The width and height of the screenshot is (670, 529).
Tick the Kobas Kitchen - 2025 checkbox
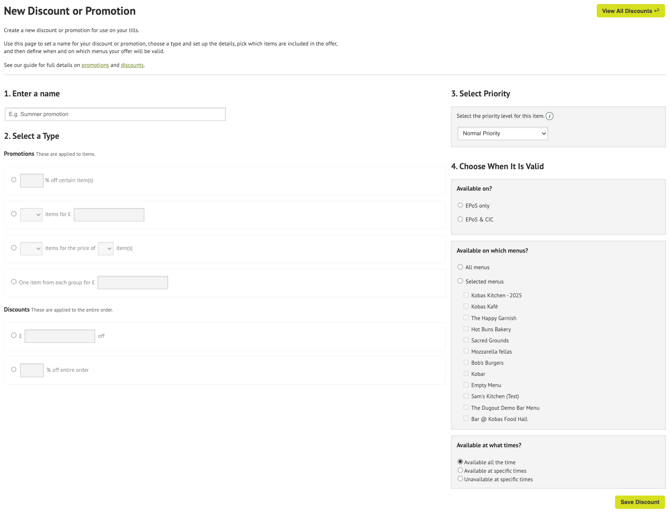click(466, 295)
